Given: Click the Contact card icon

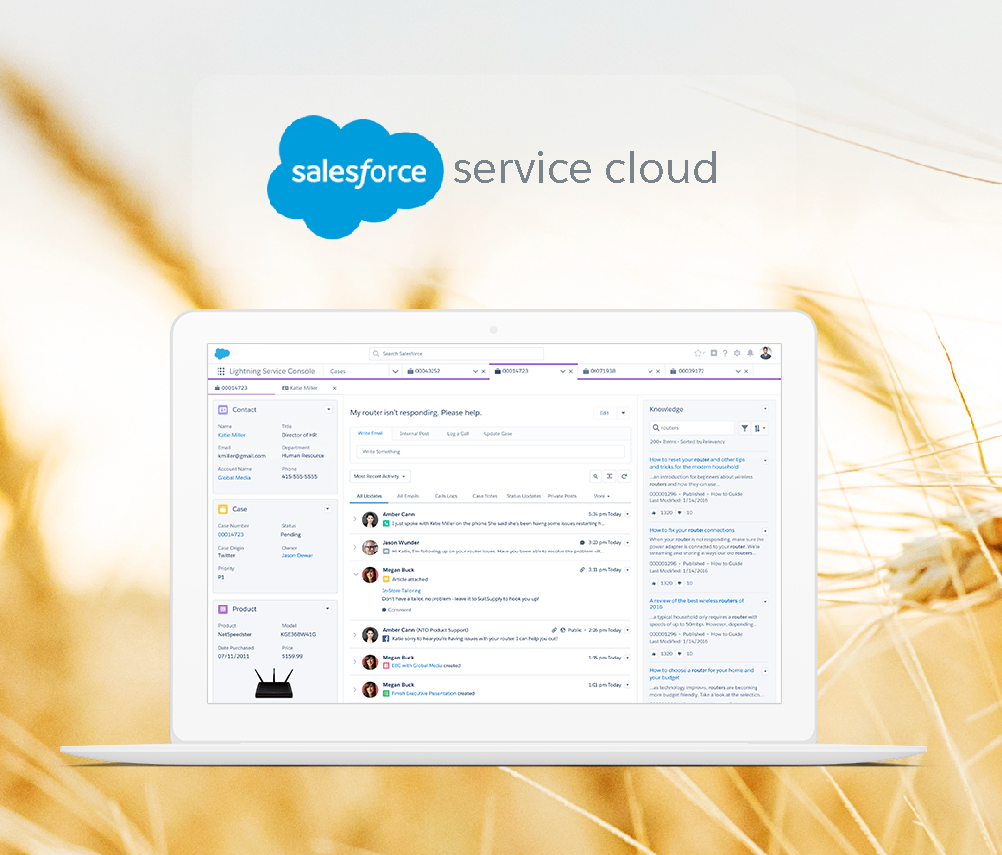Looking at the screenshot, I should pyautogui.click(x=223, y=410).
